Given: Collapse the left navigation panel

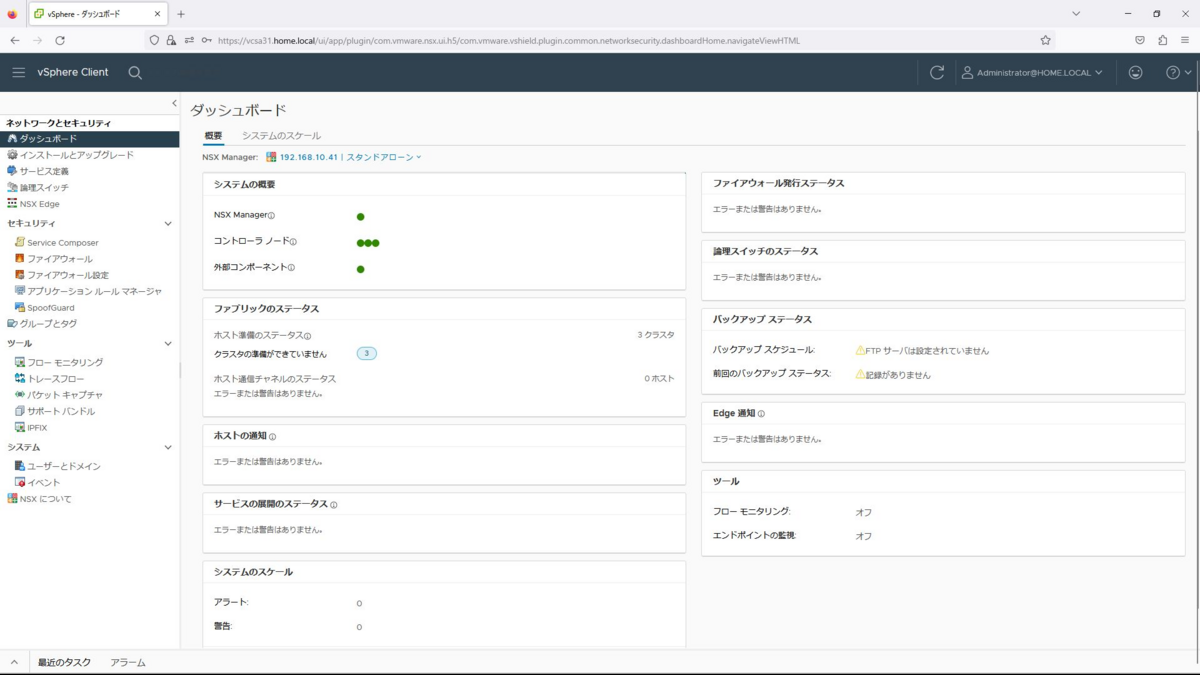Looking at the screenshot, I should pyautogui.click(x=174, y=103).
